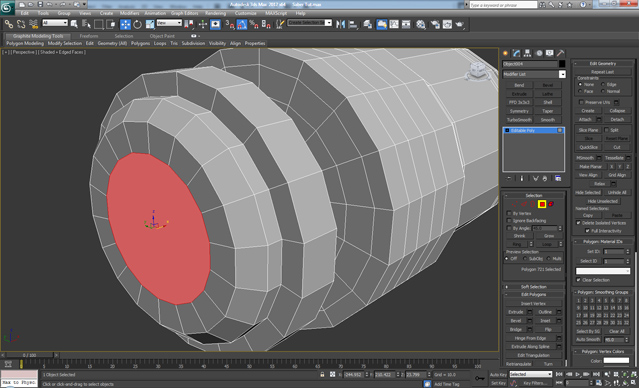This screenshot has height=388, width=639.
Task: Click the black object color swatch
Action: [562, 64]
